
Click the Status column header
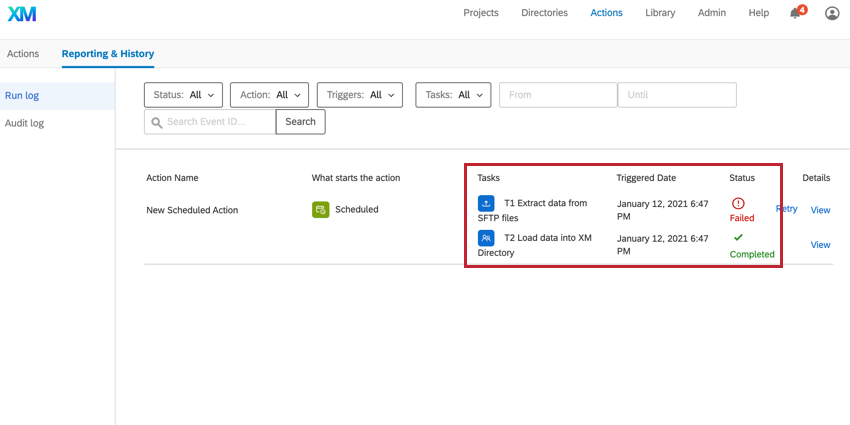pyautogui.click(x=742, y=178)
